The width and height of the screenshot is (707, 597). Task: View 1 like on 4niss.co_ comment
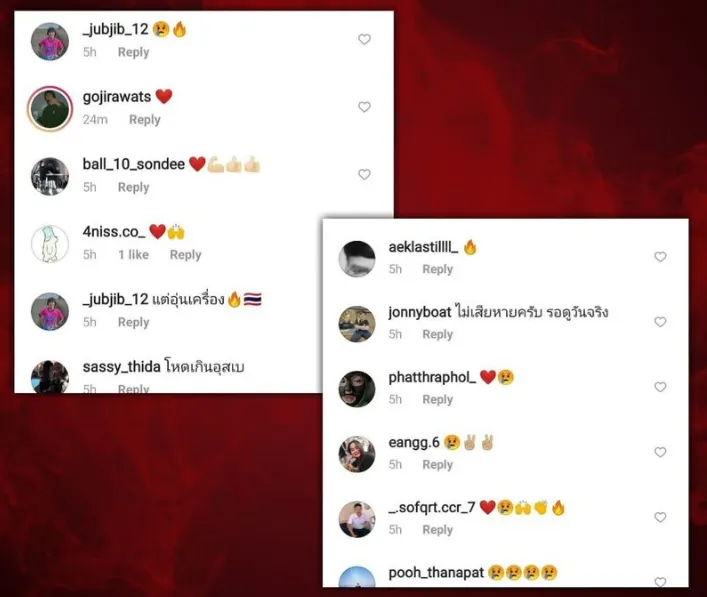[x=133, y=255]
